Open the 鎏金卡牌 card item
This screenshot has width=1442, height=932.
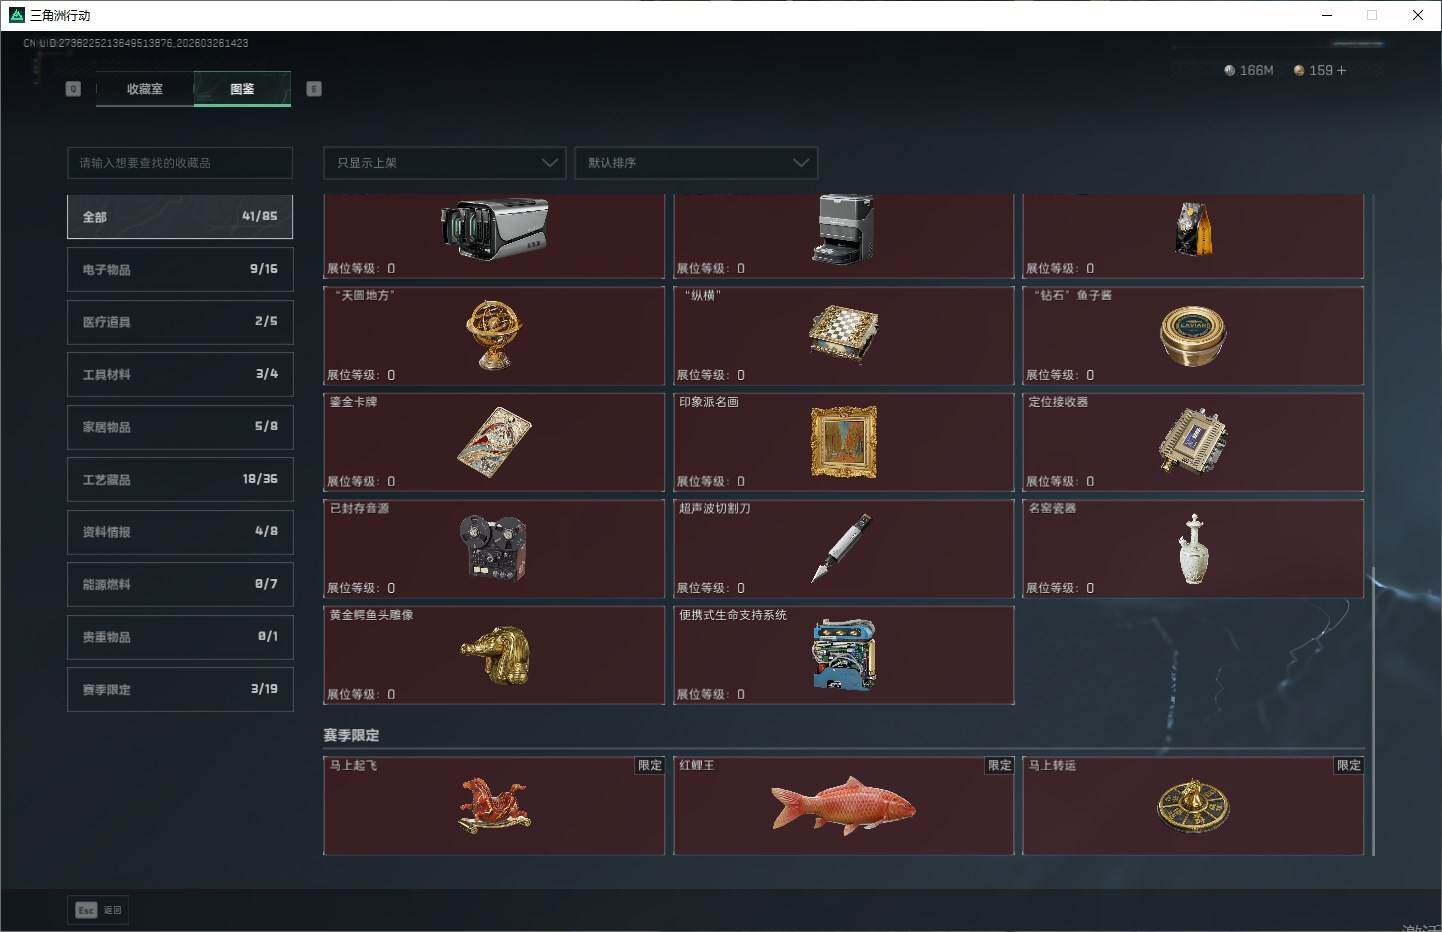click(494, 442)
